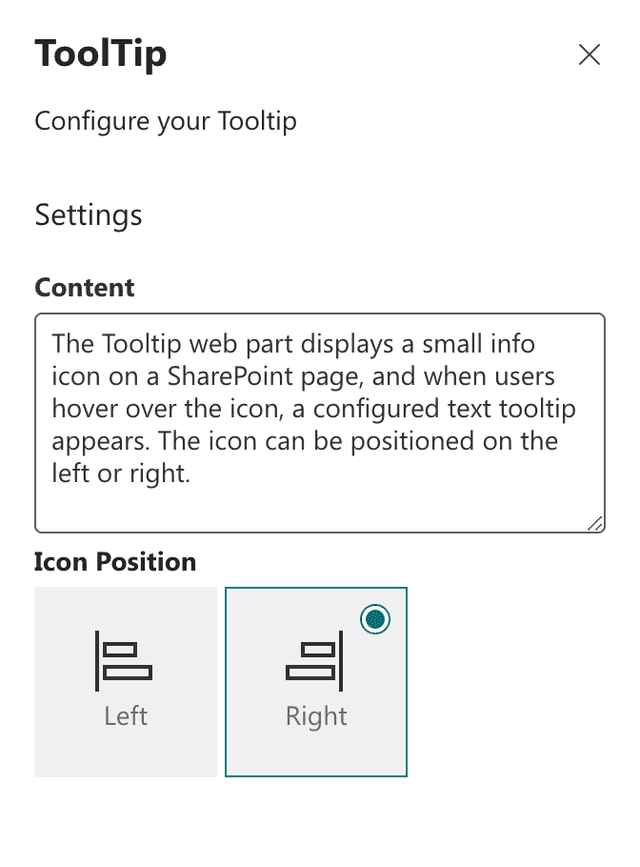
Task: Click the ToolTip panel title
Action: [101, 54]
